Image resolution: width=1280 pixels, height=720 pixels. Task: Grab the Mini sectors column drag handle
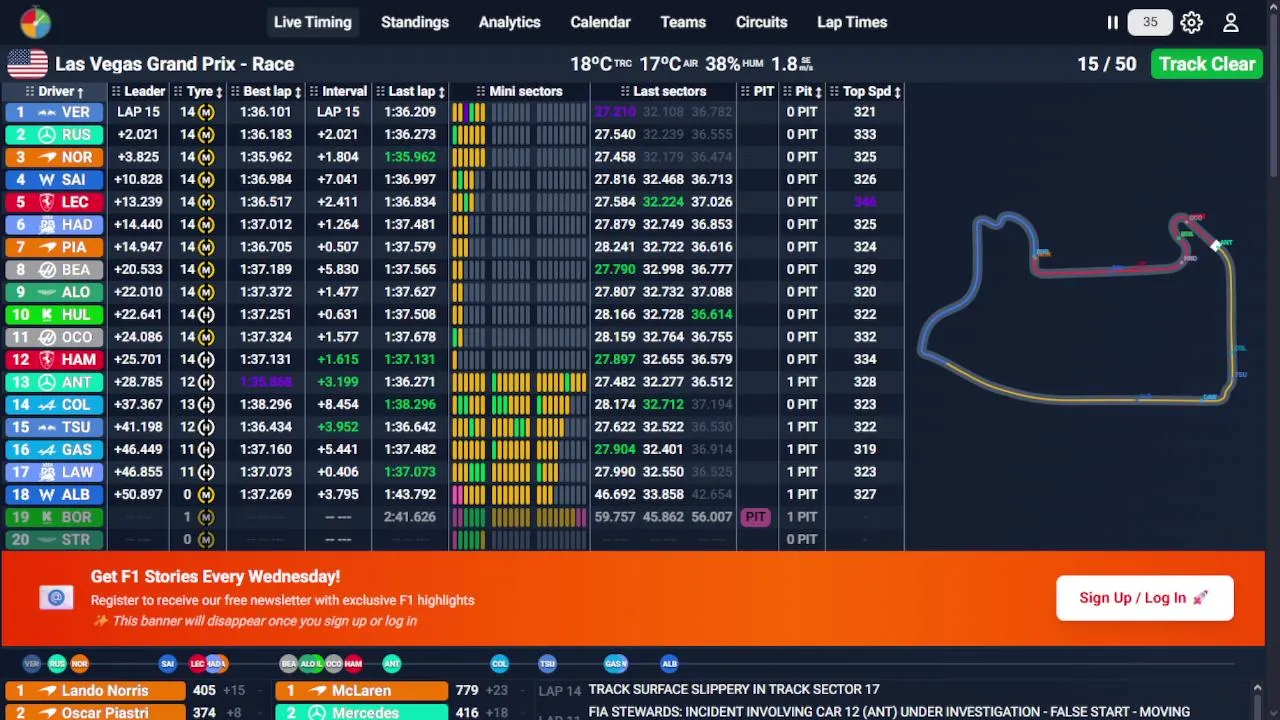481,92
